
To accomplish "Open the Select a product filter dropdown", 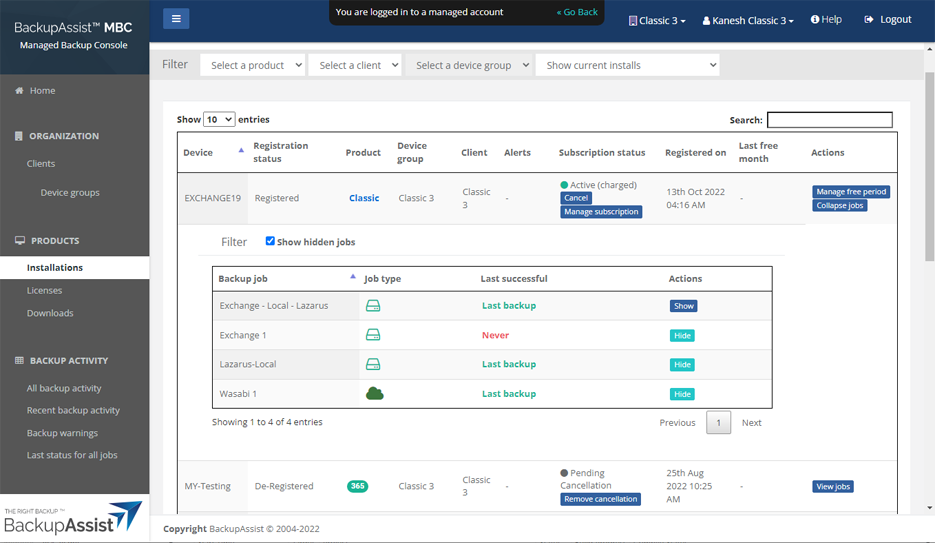I will click(253, 65).
